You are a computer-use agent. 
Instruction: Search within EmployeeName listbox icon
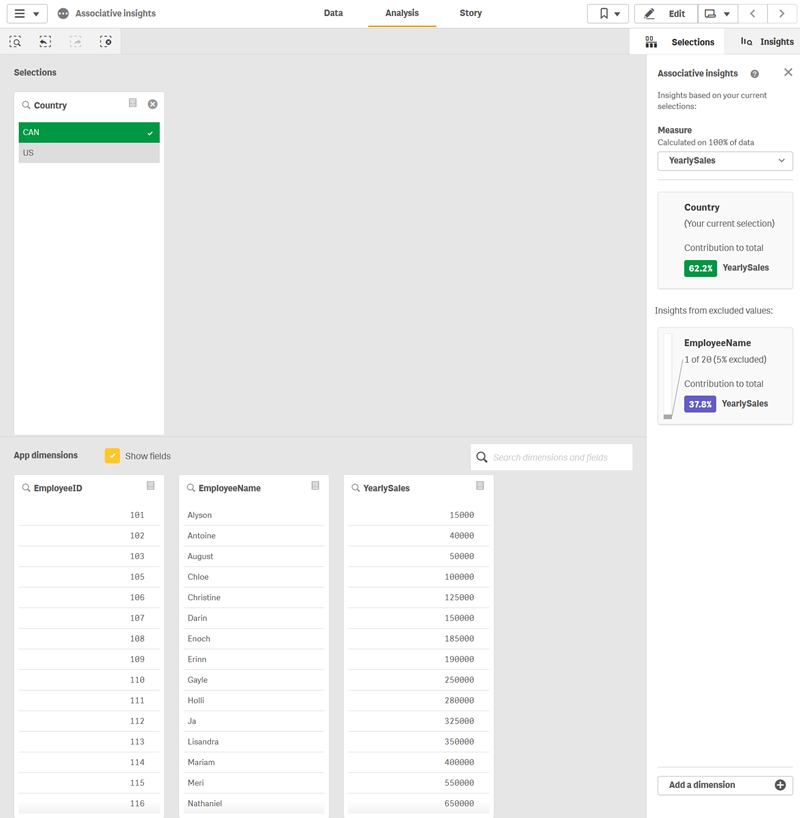pyautogui.click(x=191, y=488)
